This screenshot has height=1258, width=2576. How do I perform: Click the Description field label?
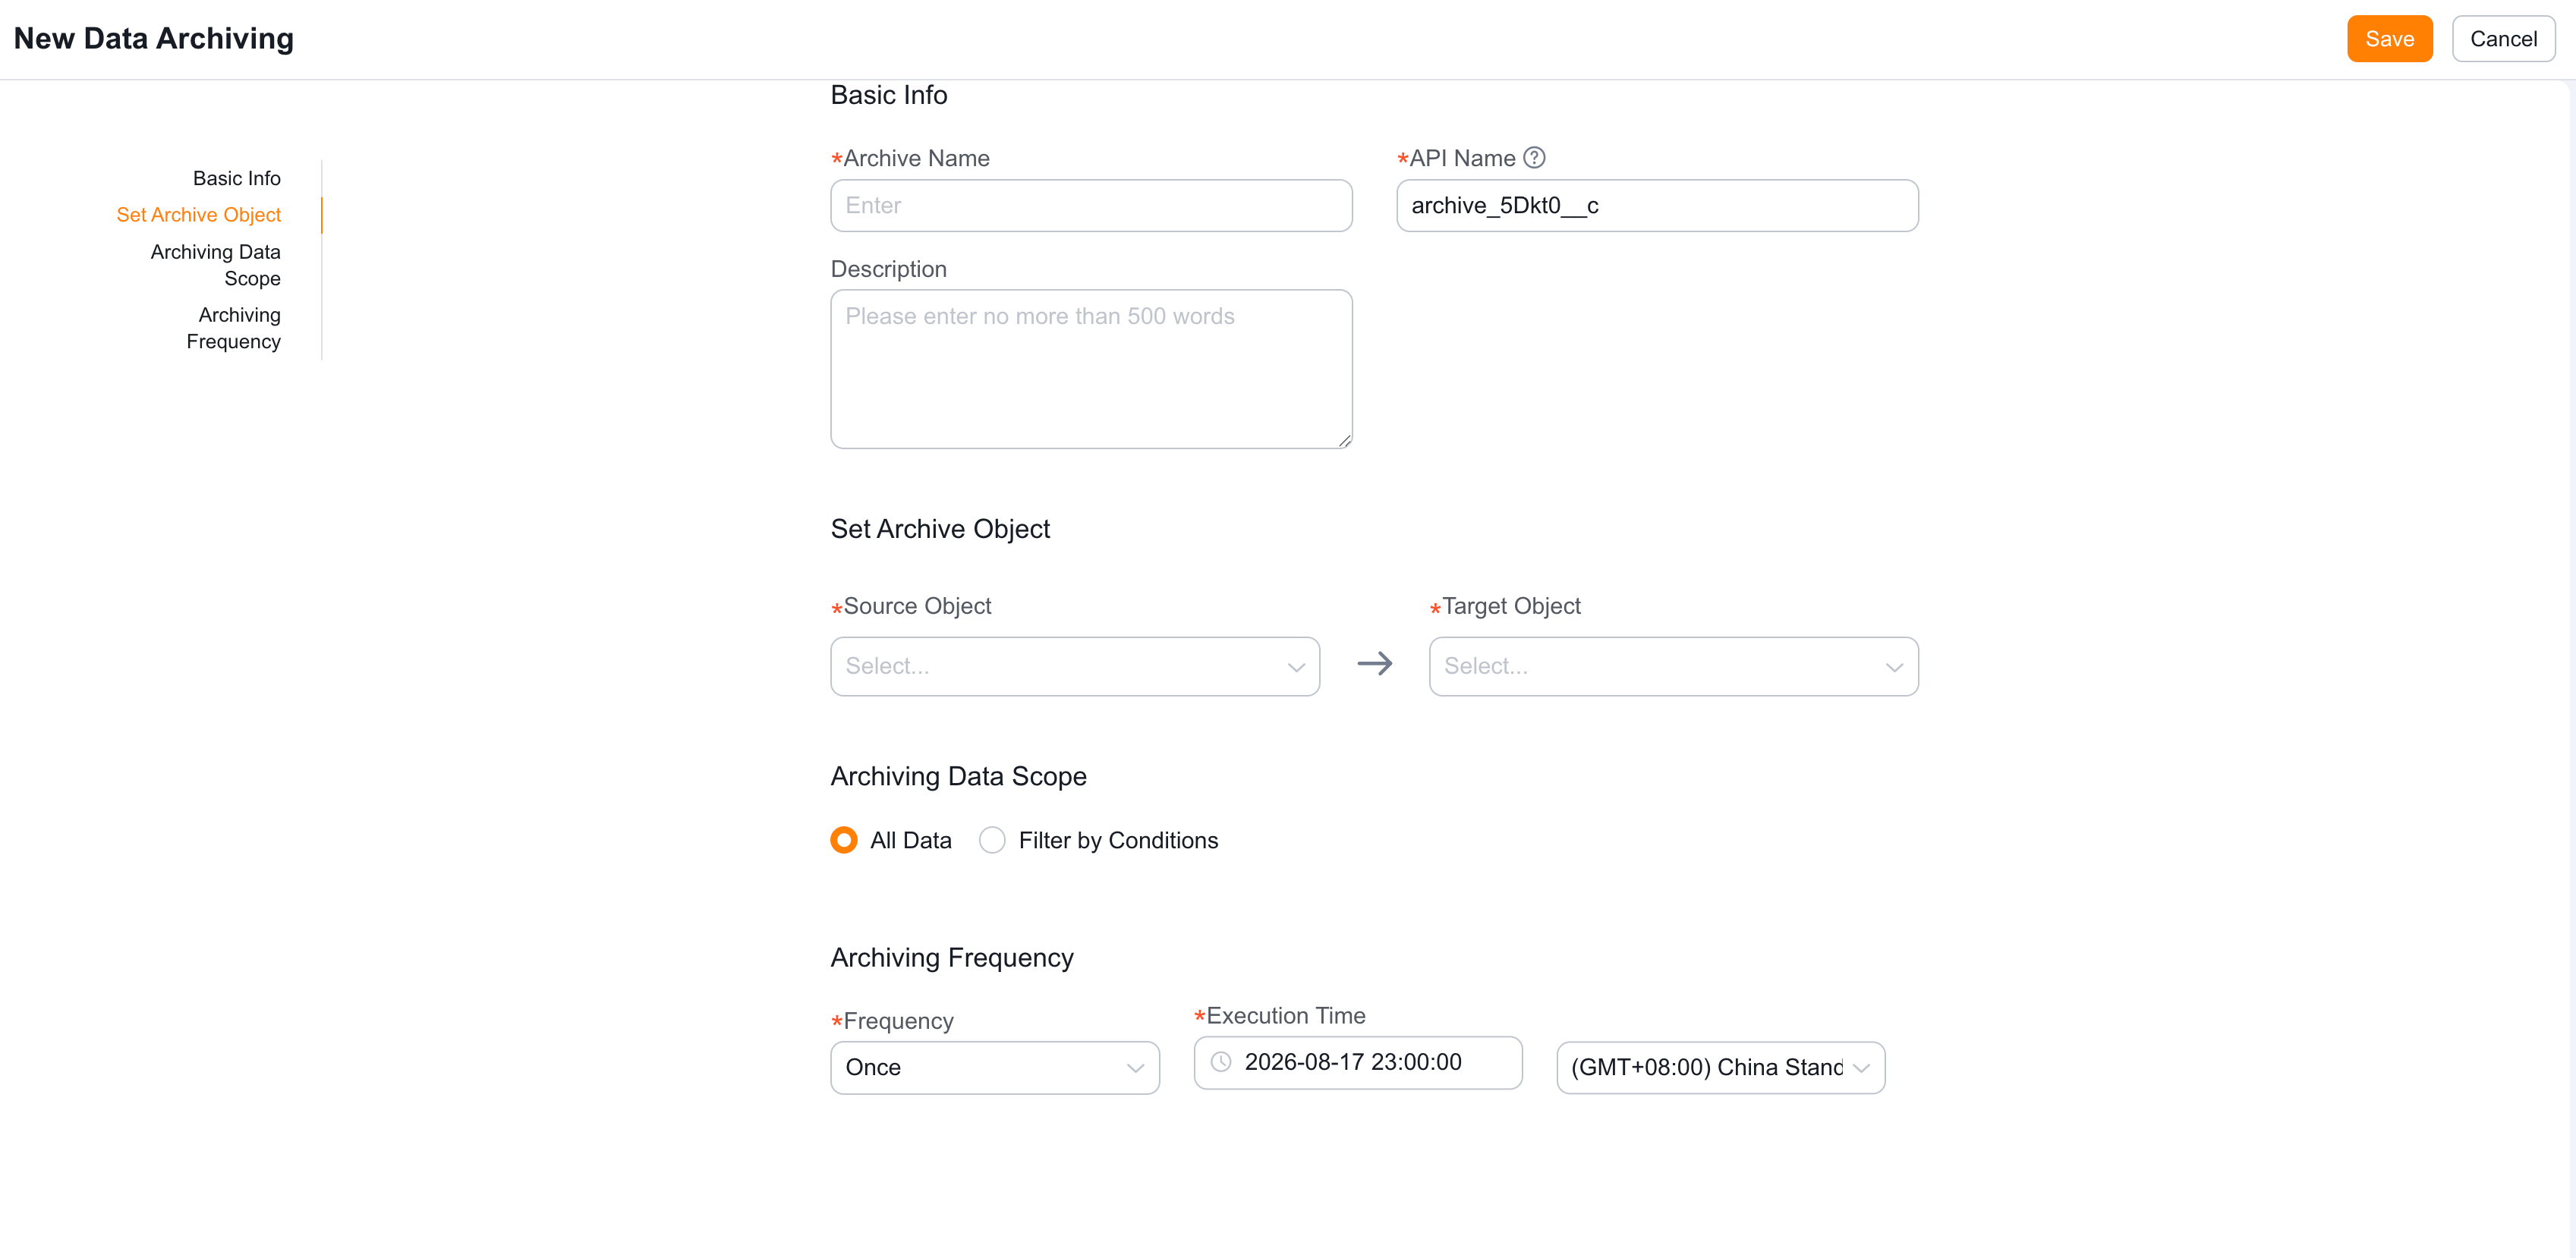888,269
